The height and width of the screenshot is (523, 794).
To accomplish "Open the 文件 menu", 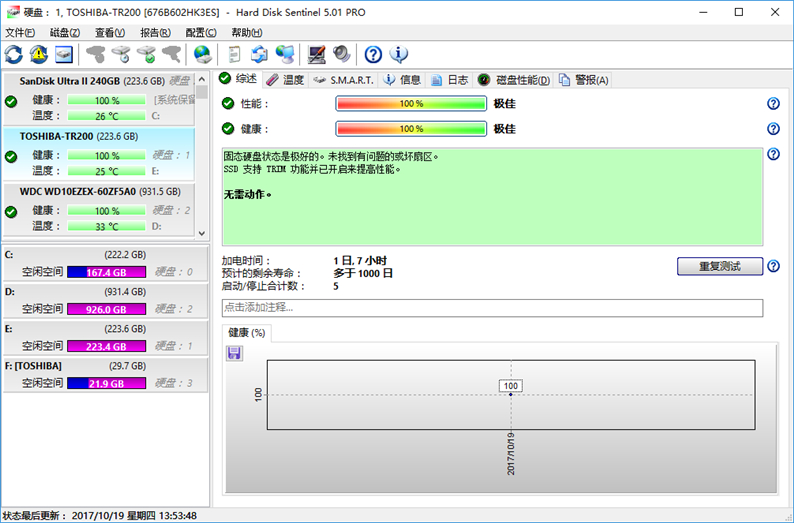I will click(20, 33).
